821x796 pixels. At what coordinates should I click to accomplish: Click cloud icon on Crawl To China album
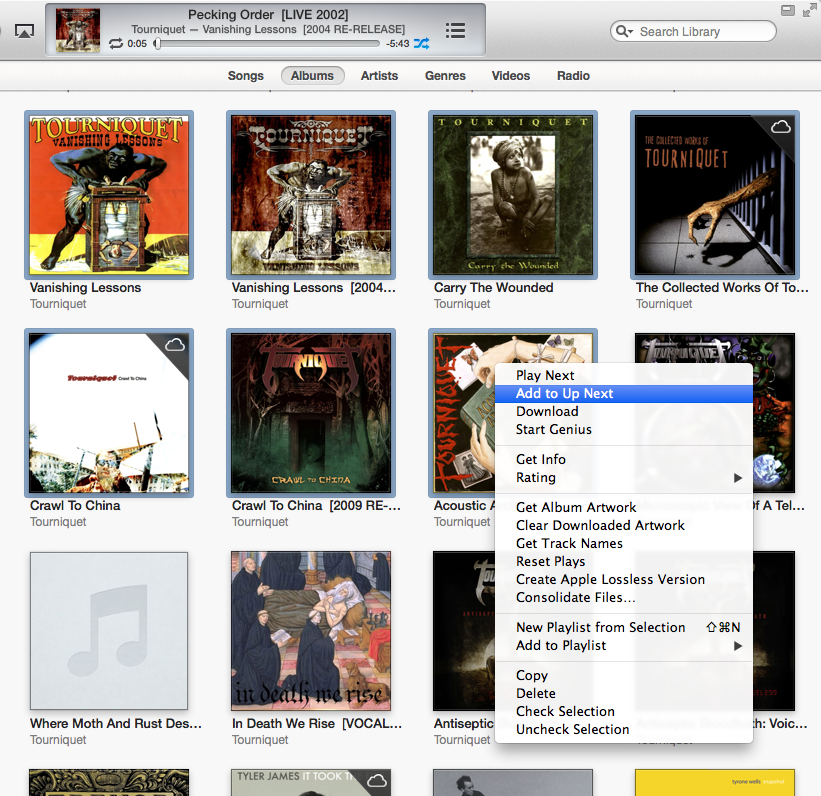[x=175, y=345]
